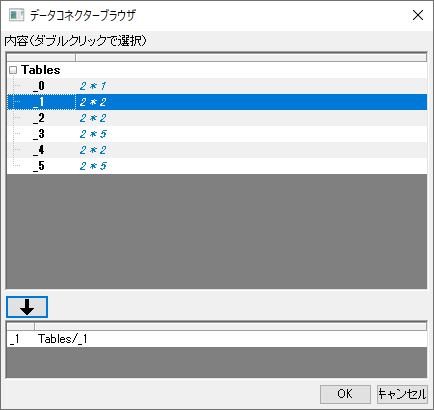Select the _2 table row
The image size is (434, 410).
coord(217,118)
